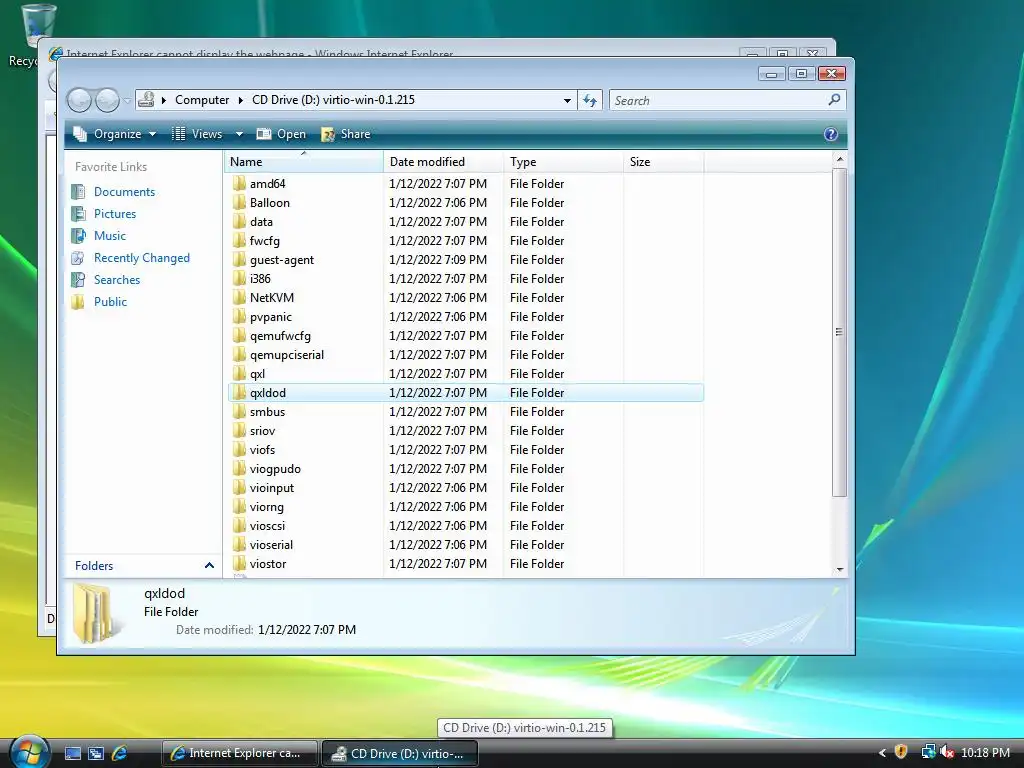The image size is (1024, 768).
Task: Click the Back navigation arrow
Action: tap(80, 101)
